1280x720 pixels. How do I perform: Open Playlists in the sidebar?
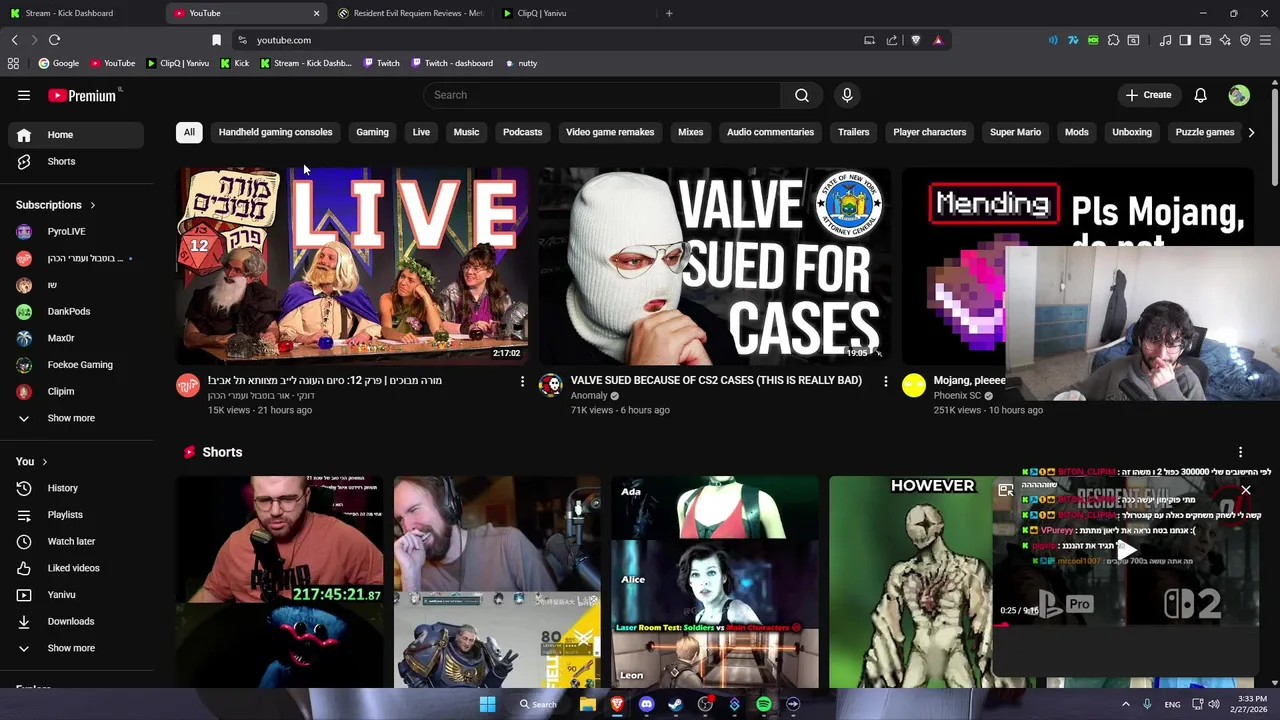click(x=76, y=515)
